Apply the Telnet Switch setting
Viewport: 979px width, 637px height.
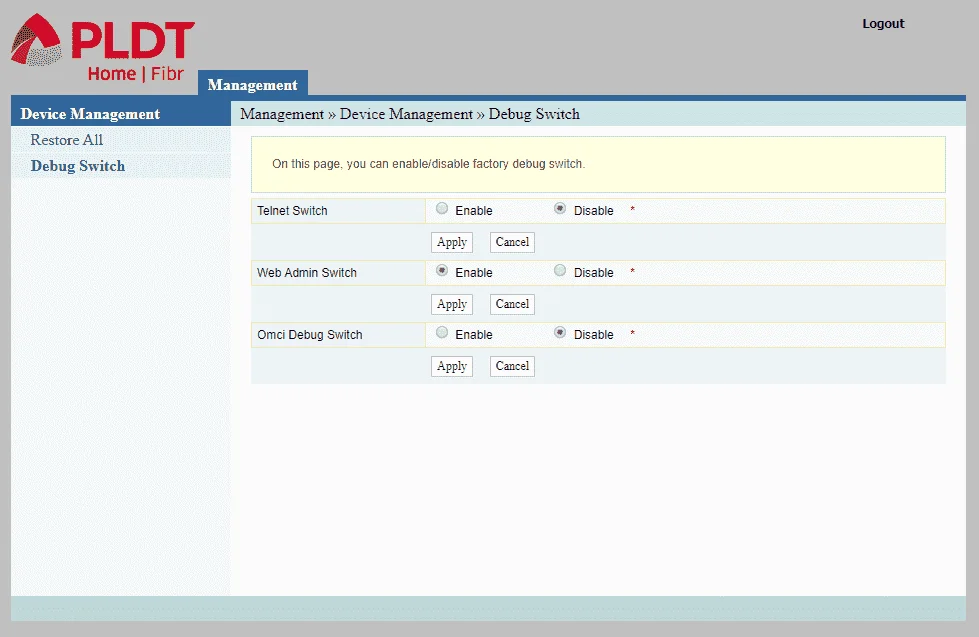pos(452,242)
